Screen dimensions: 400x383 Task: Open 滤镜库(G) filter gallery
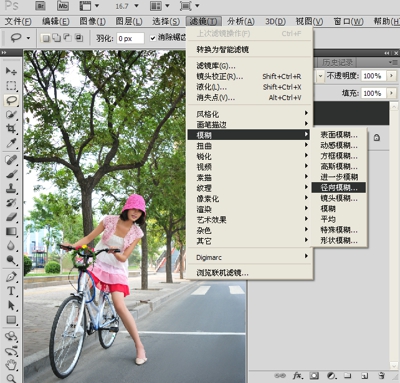pyautogui.click(x=248, y=66)
